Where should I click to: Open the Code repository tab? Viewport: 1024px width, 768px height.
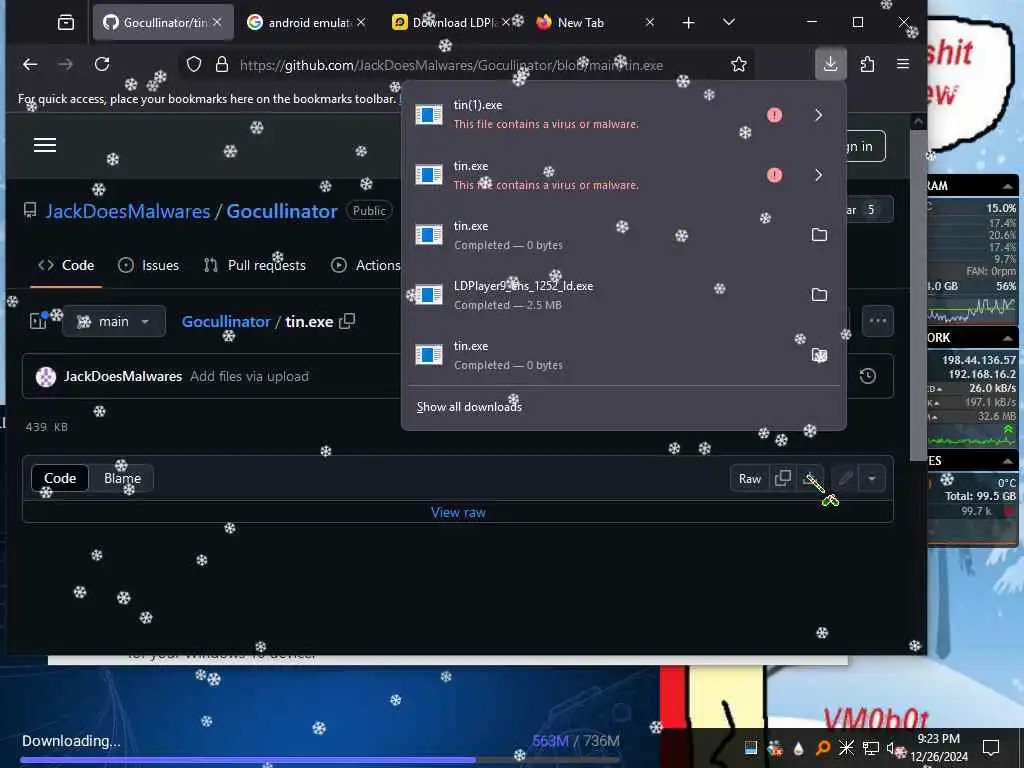click(x=66, y=265)
